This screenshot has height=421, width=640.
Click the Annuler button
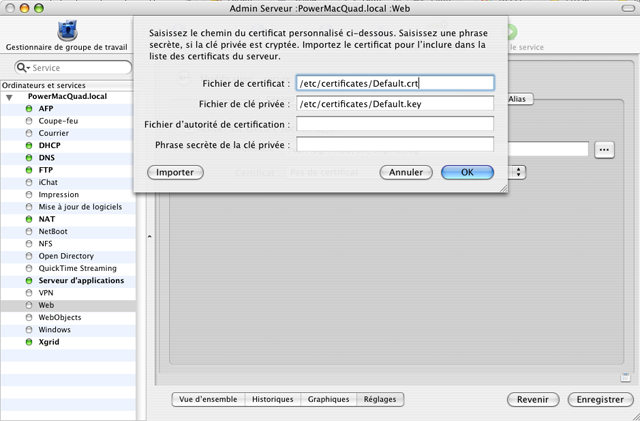(x=406, y=172)
